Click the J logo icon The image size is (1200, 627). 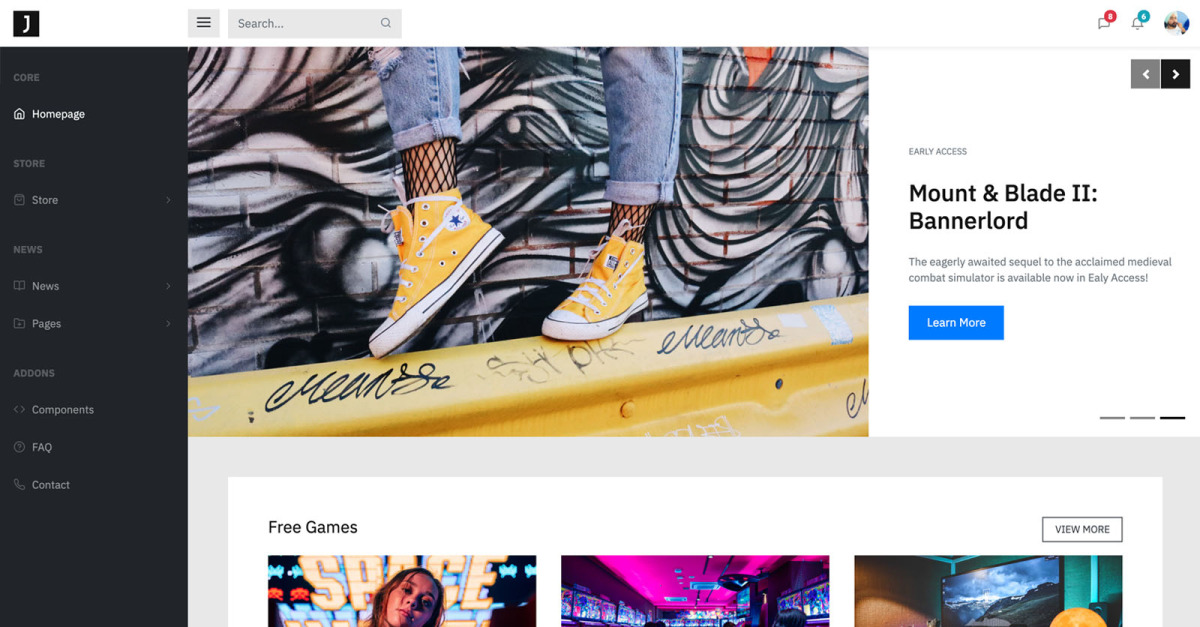point(26,23)
